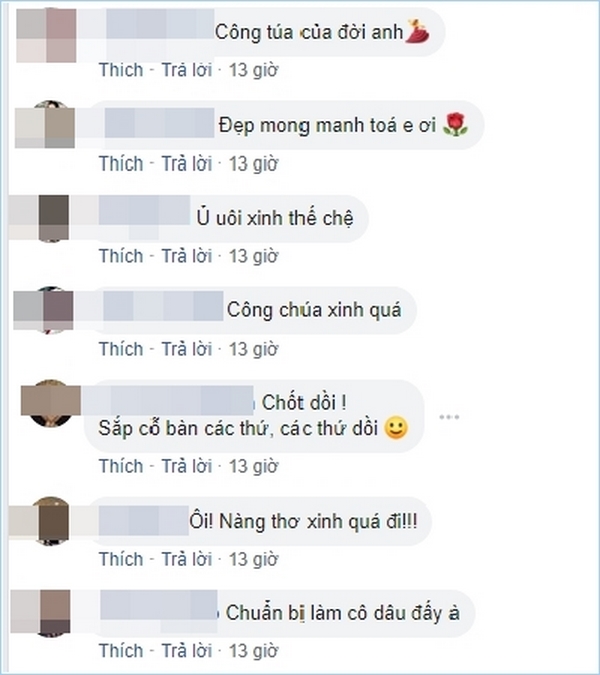Screen dimensions: 600x675
Task: Reply to the 'Sắp cỗ bàn các thứ' comment
Action: (x=186, y=466)
